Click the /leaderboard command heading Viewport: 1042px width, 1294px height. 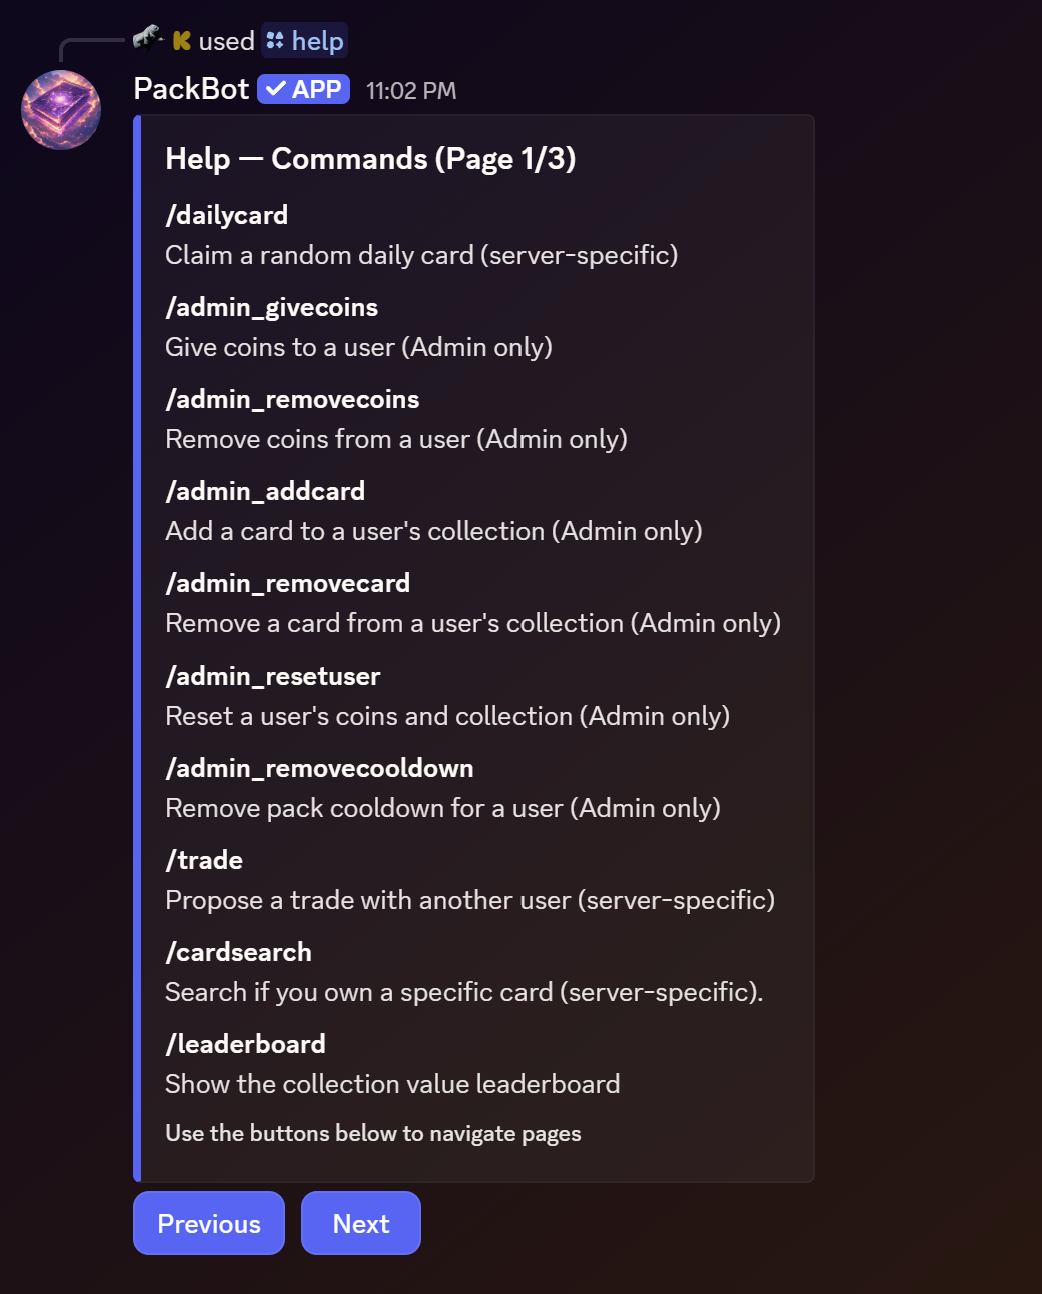point(246,1044)
